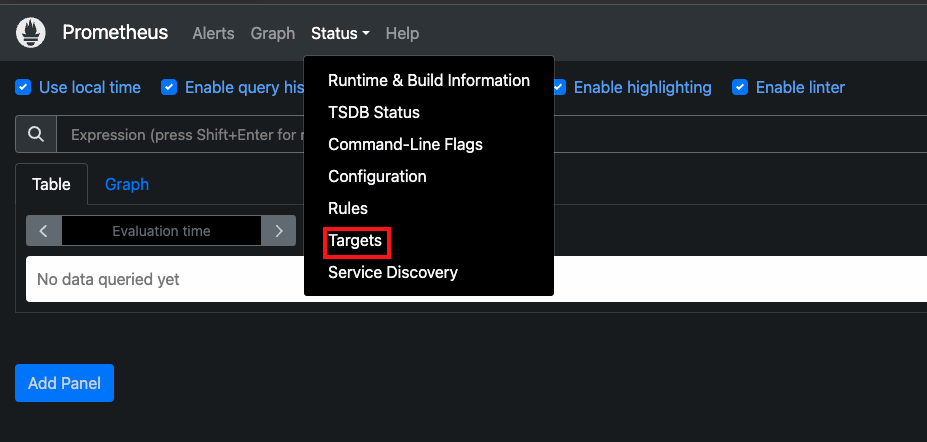Open Runtime & Build Information
This screenshot has width=927, height=442.
click(429, 80)
